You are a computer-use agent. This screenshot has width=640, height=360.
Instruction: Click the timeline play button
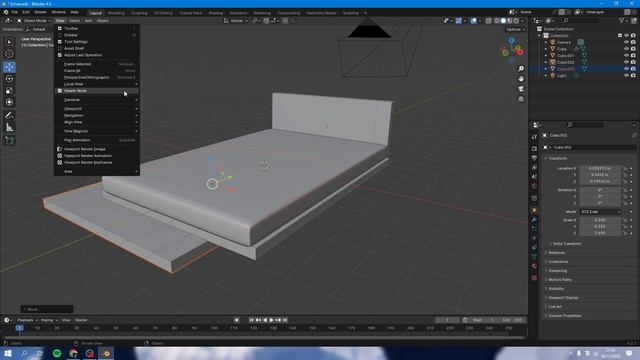tap(271, 320)
